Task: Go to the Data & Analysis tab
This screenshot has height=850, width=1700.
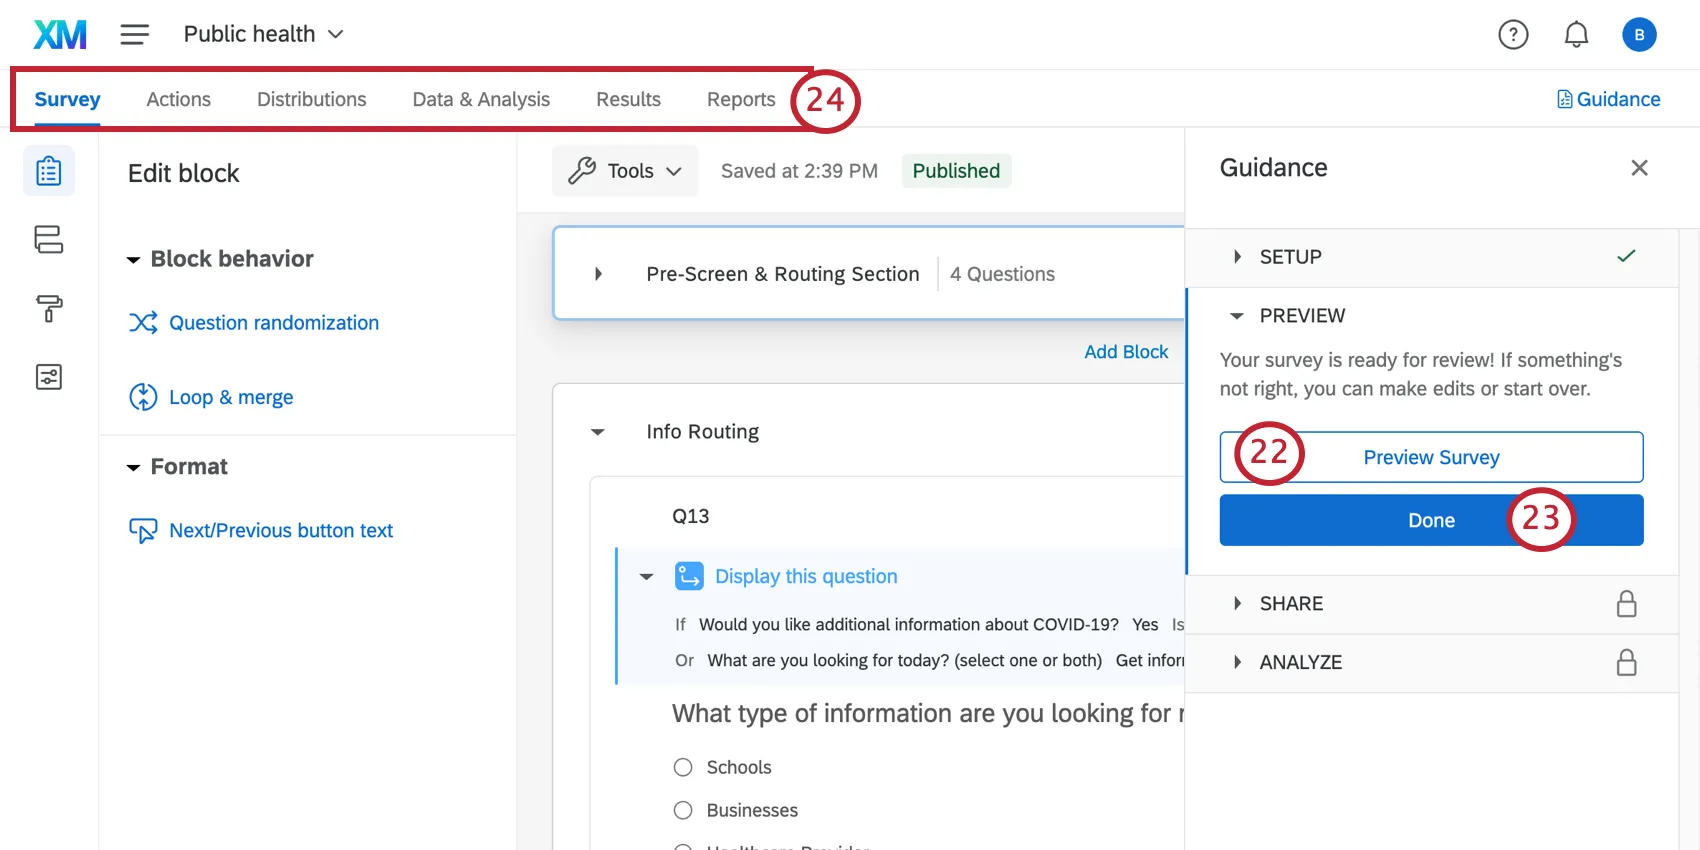Action: [x=481, y=99]
